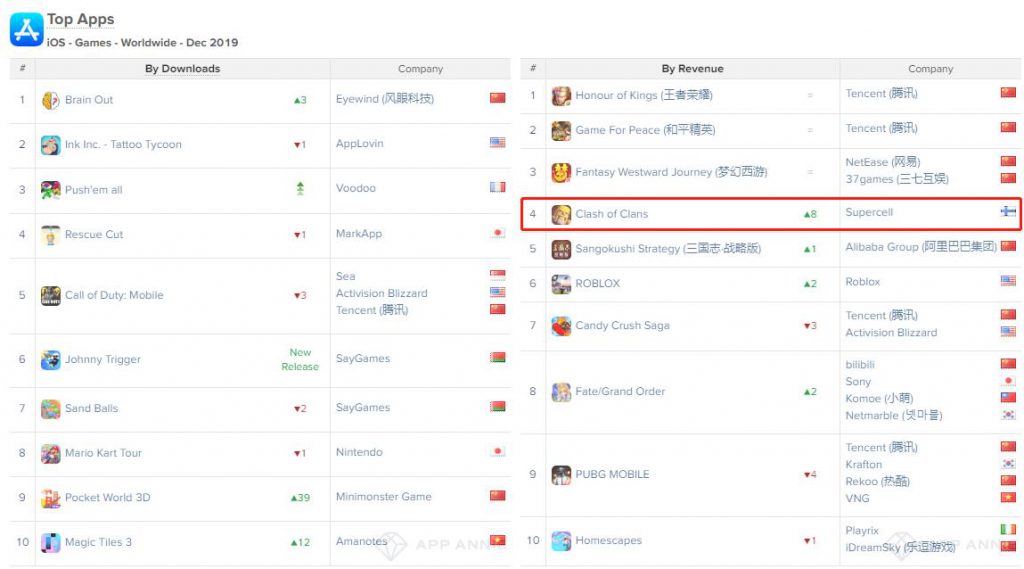Click the Top Apps heading
The width and height of the screenshot is (1024, 569).
tap(80, 20)
